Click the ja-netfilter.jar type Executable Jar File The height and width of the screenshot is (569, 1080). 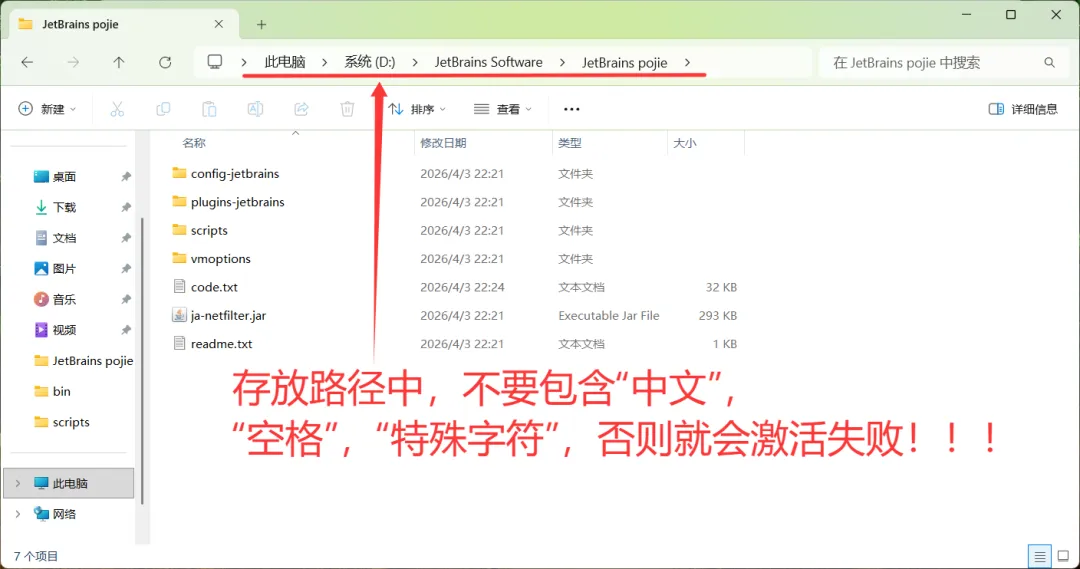609,315
